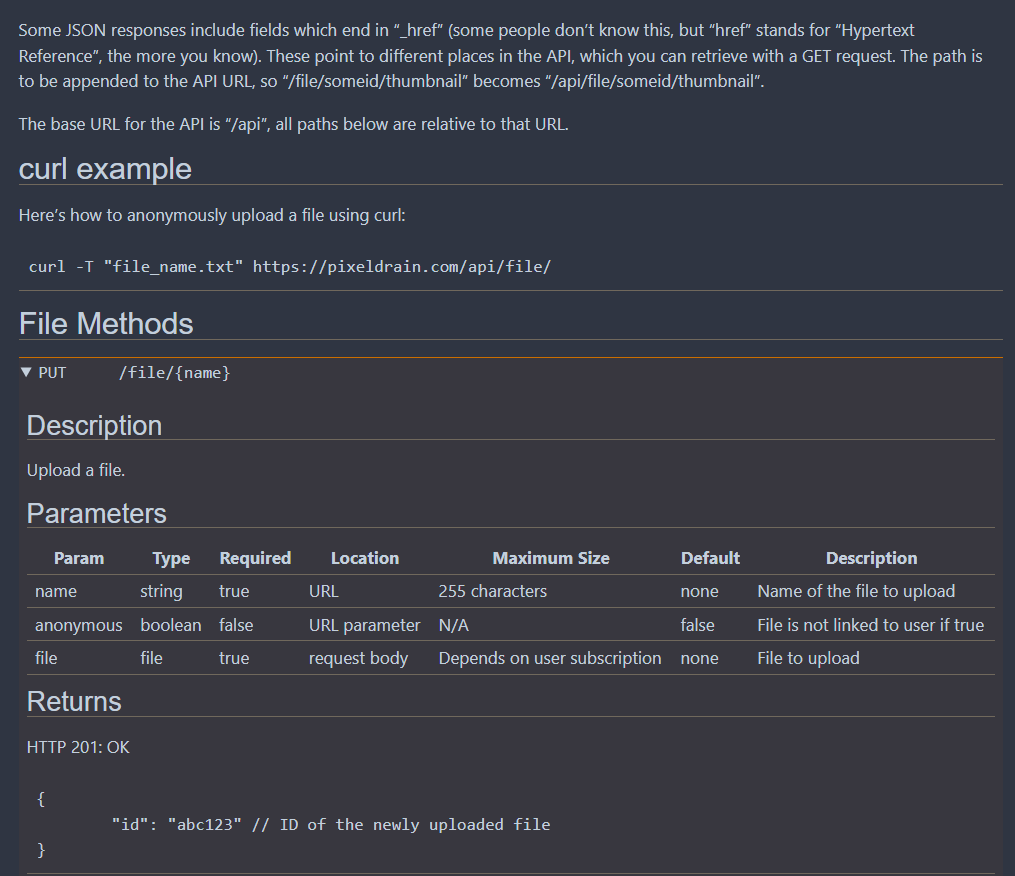This screenshot has height=876, width=1015.
Task: Click the "File Methods" heading
Action: [106, 323]
